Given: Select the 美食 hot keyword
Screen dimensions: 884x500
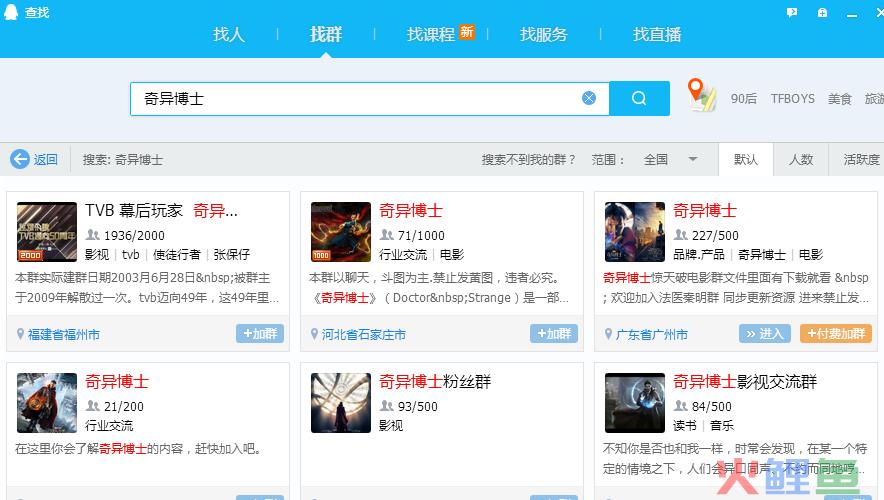Looking at the screenshot, I should coord(839,99).
